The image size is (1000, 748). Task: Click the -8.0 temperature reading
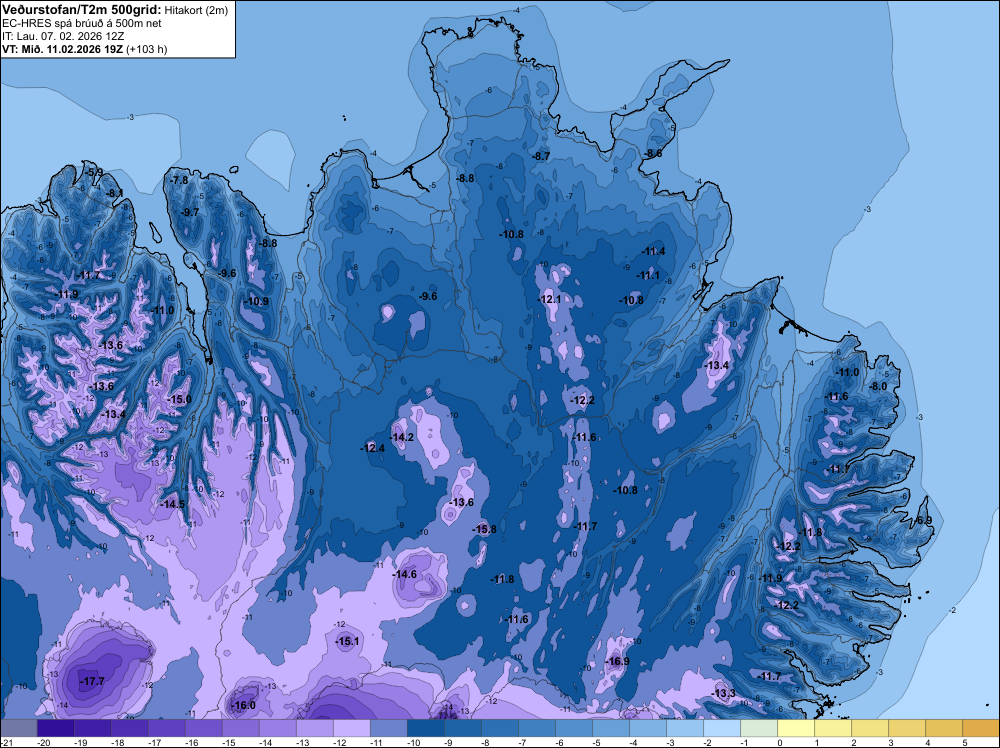(x=878, y=386)
